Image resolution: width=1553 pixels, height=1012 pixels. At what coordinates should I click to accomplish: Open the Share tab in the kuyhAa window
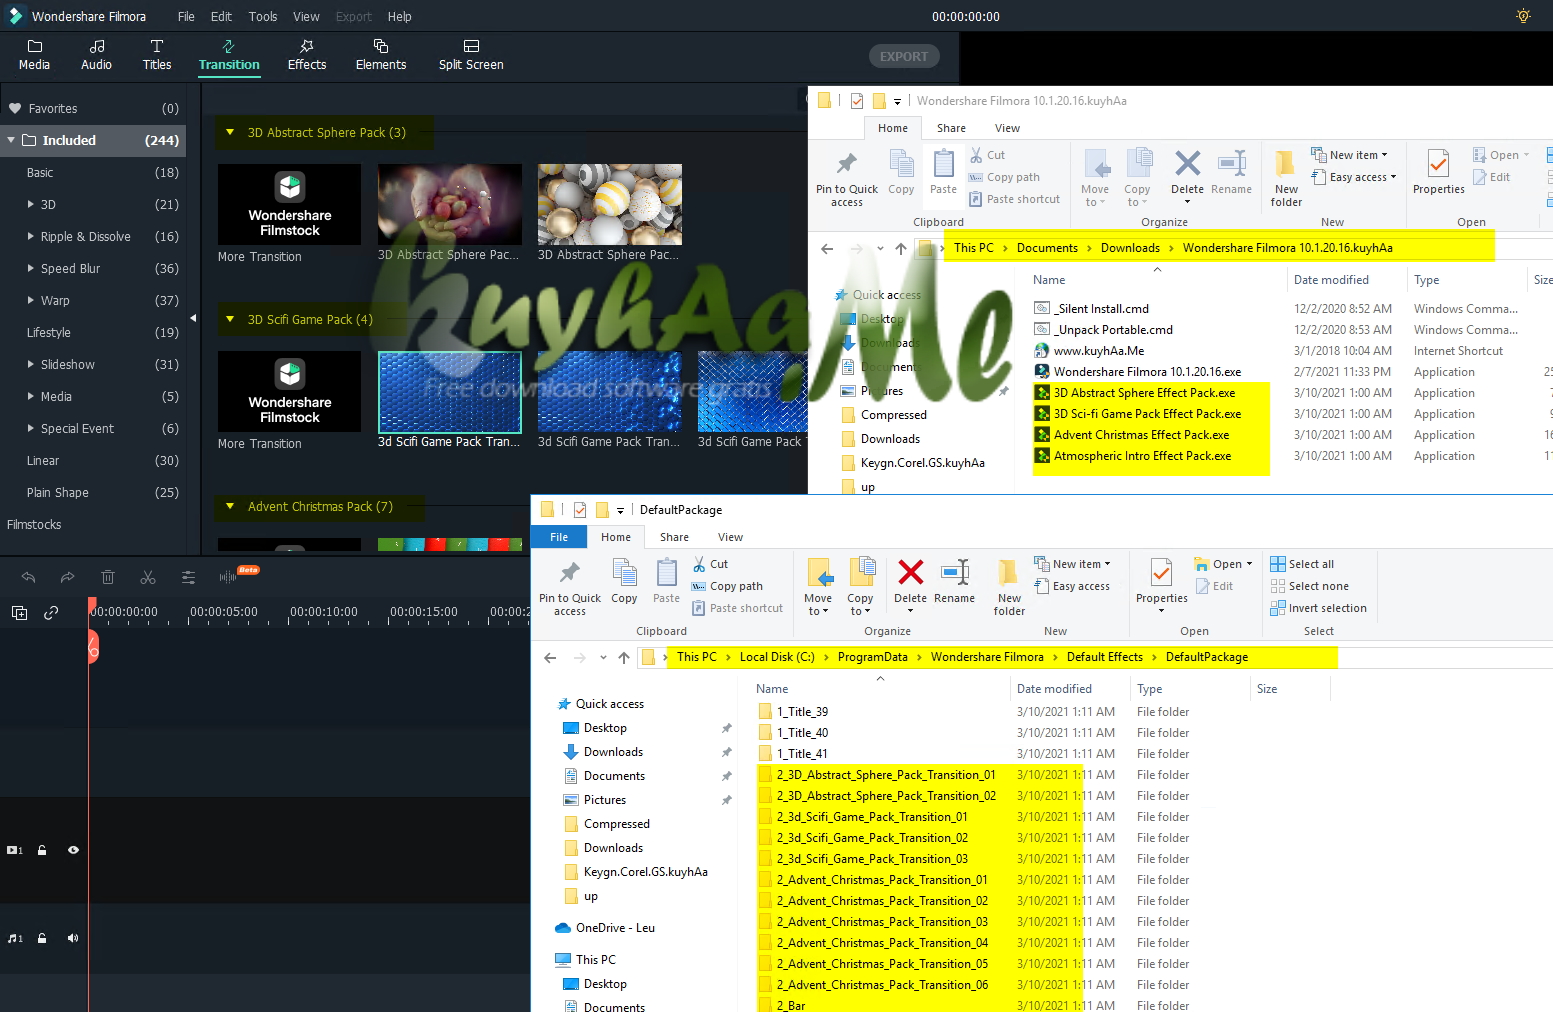point(951,128)
